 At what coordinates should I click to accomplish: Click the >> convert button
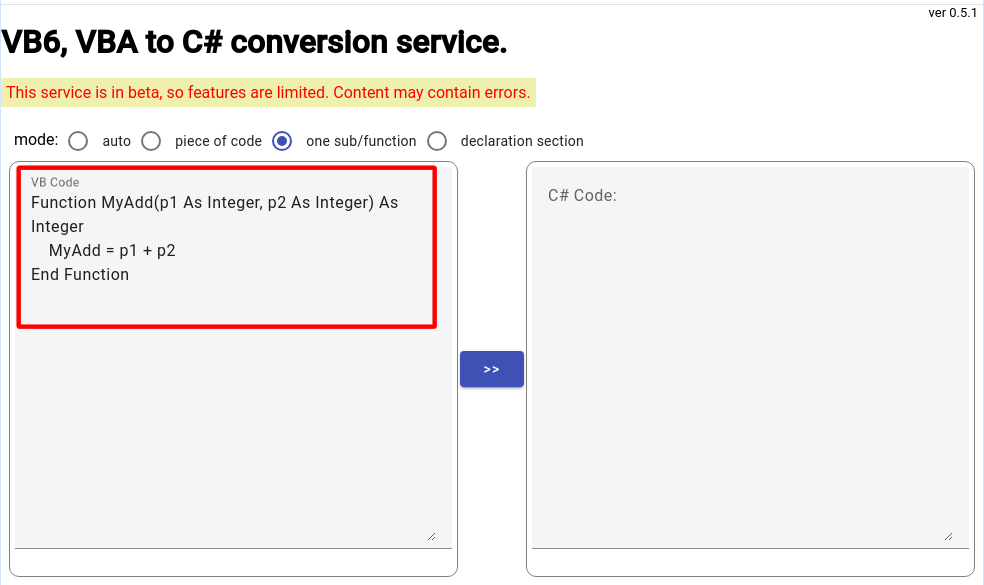(491, 369)
